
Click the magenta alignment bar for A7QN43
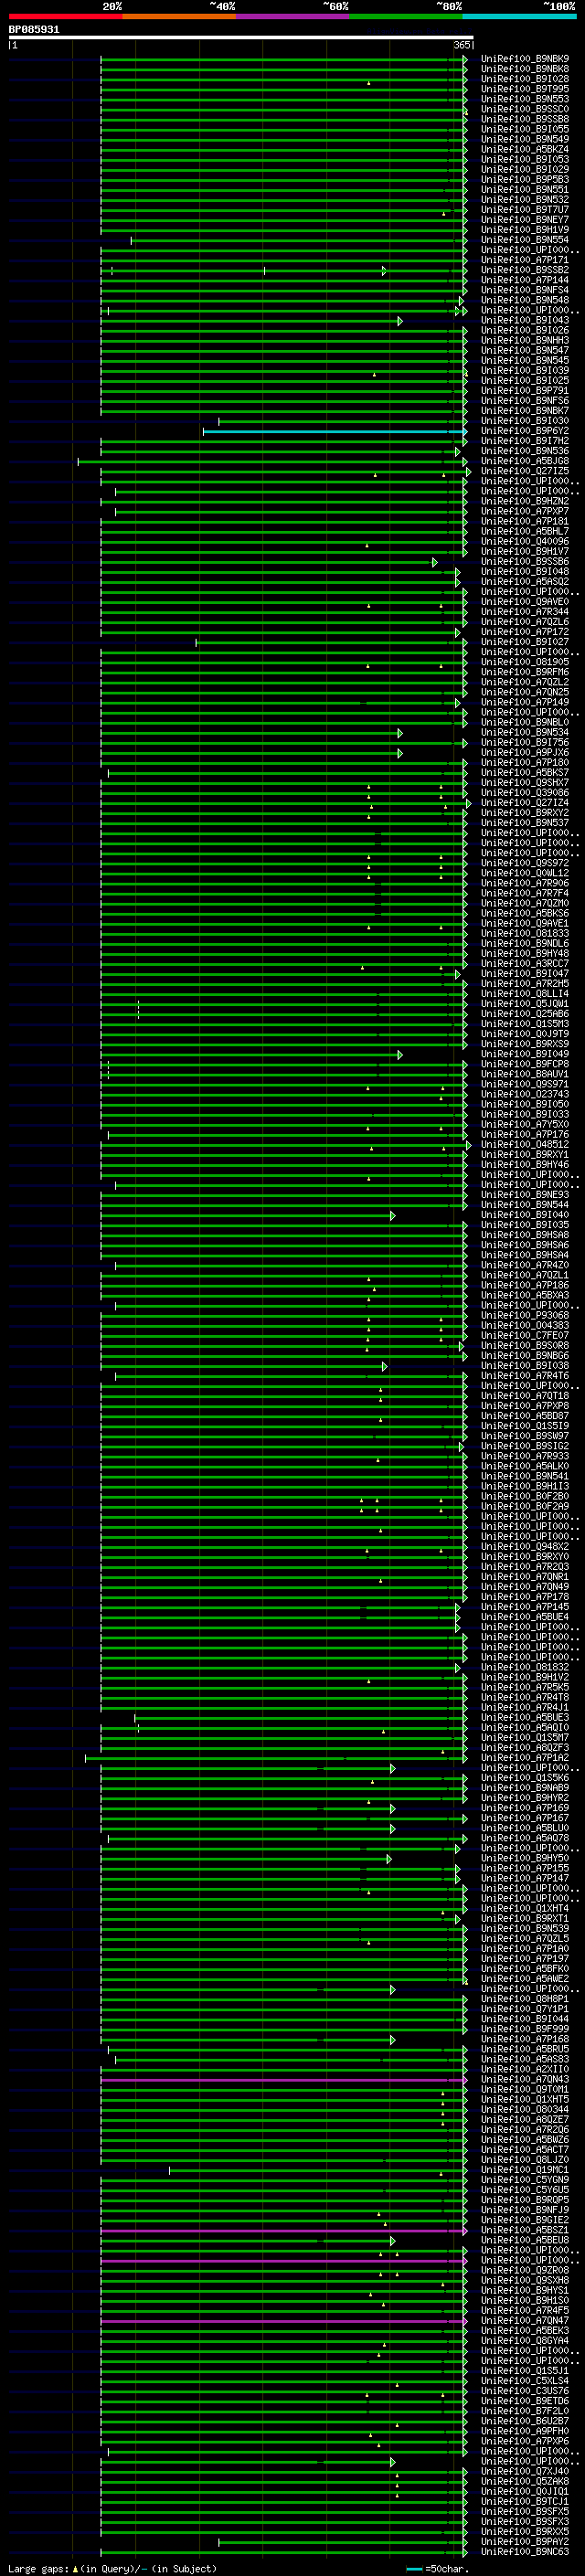pyautogui.click(x=284, y=2080)
